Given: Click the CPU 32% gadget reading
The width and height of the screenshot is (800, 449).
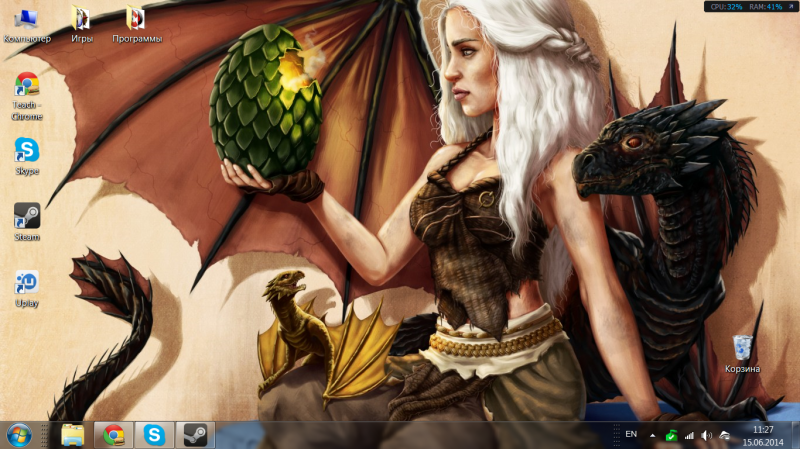Looking at the screenshot, I should tap(727, 7).
